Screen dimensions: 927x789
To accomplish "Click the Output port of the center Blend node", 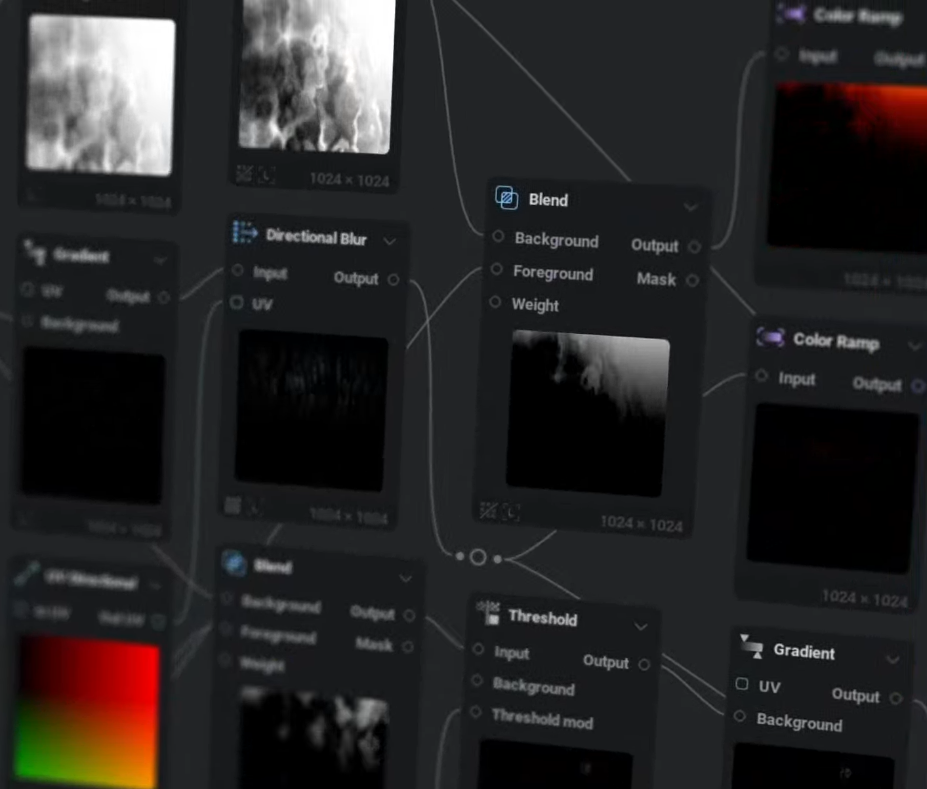I will [695, 246].
